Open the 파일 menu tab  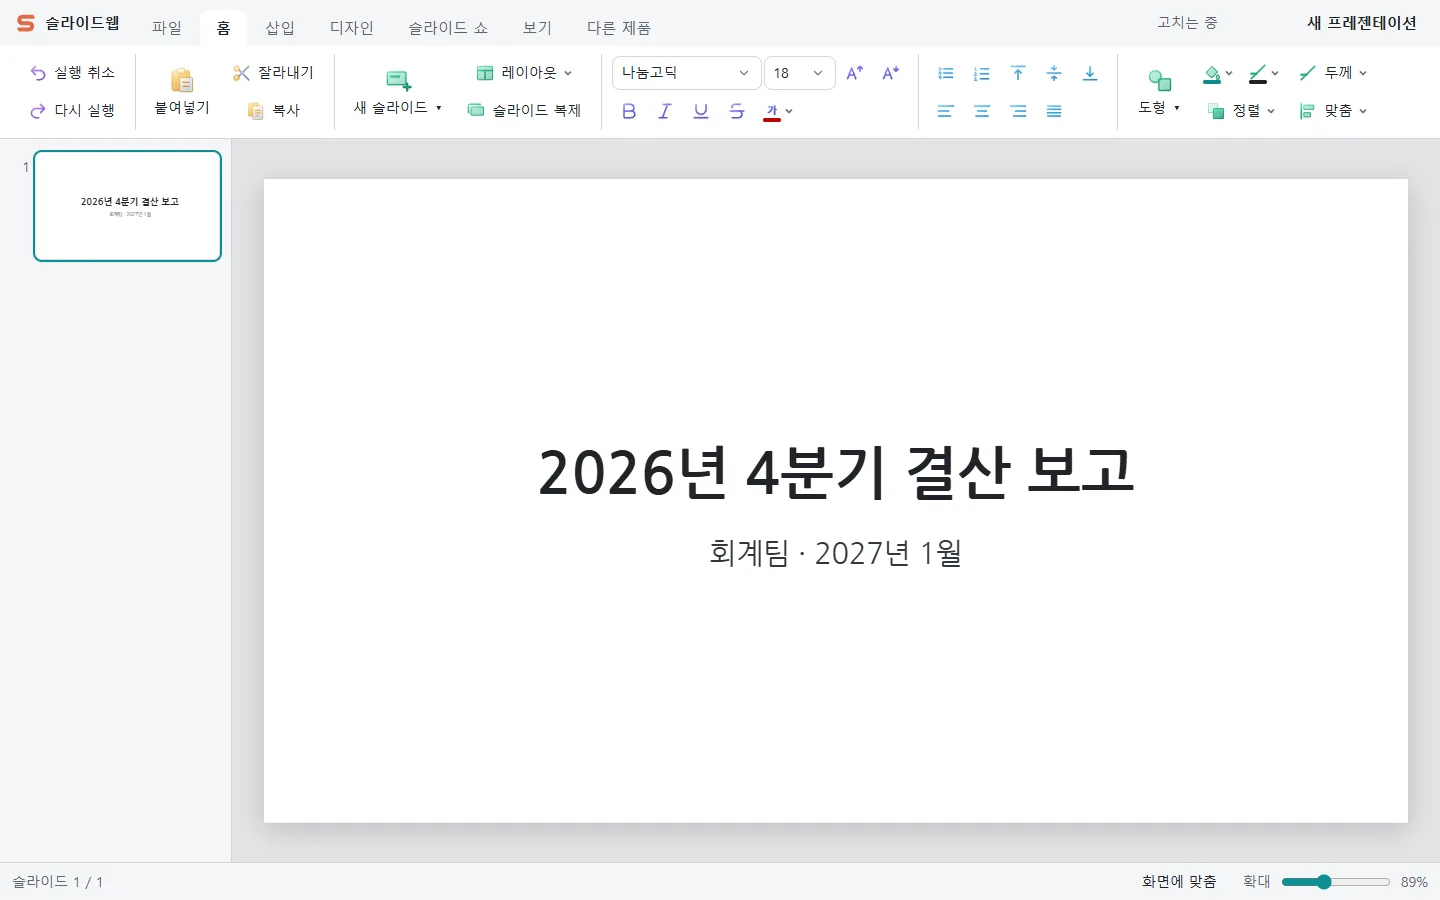click(167, 28)
